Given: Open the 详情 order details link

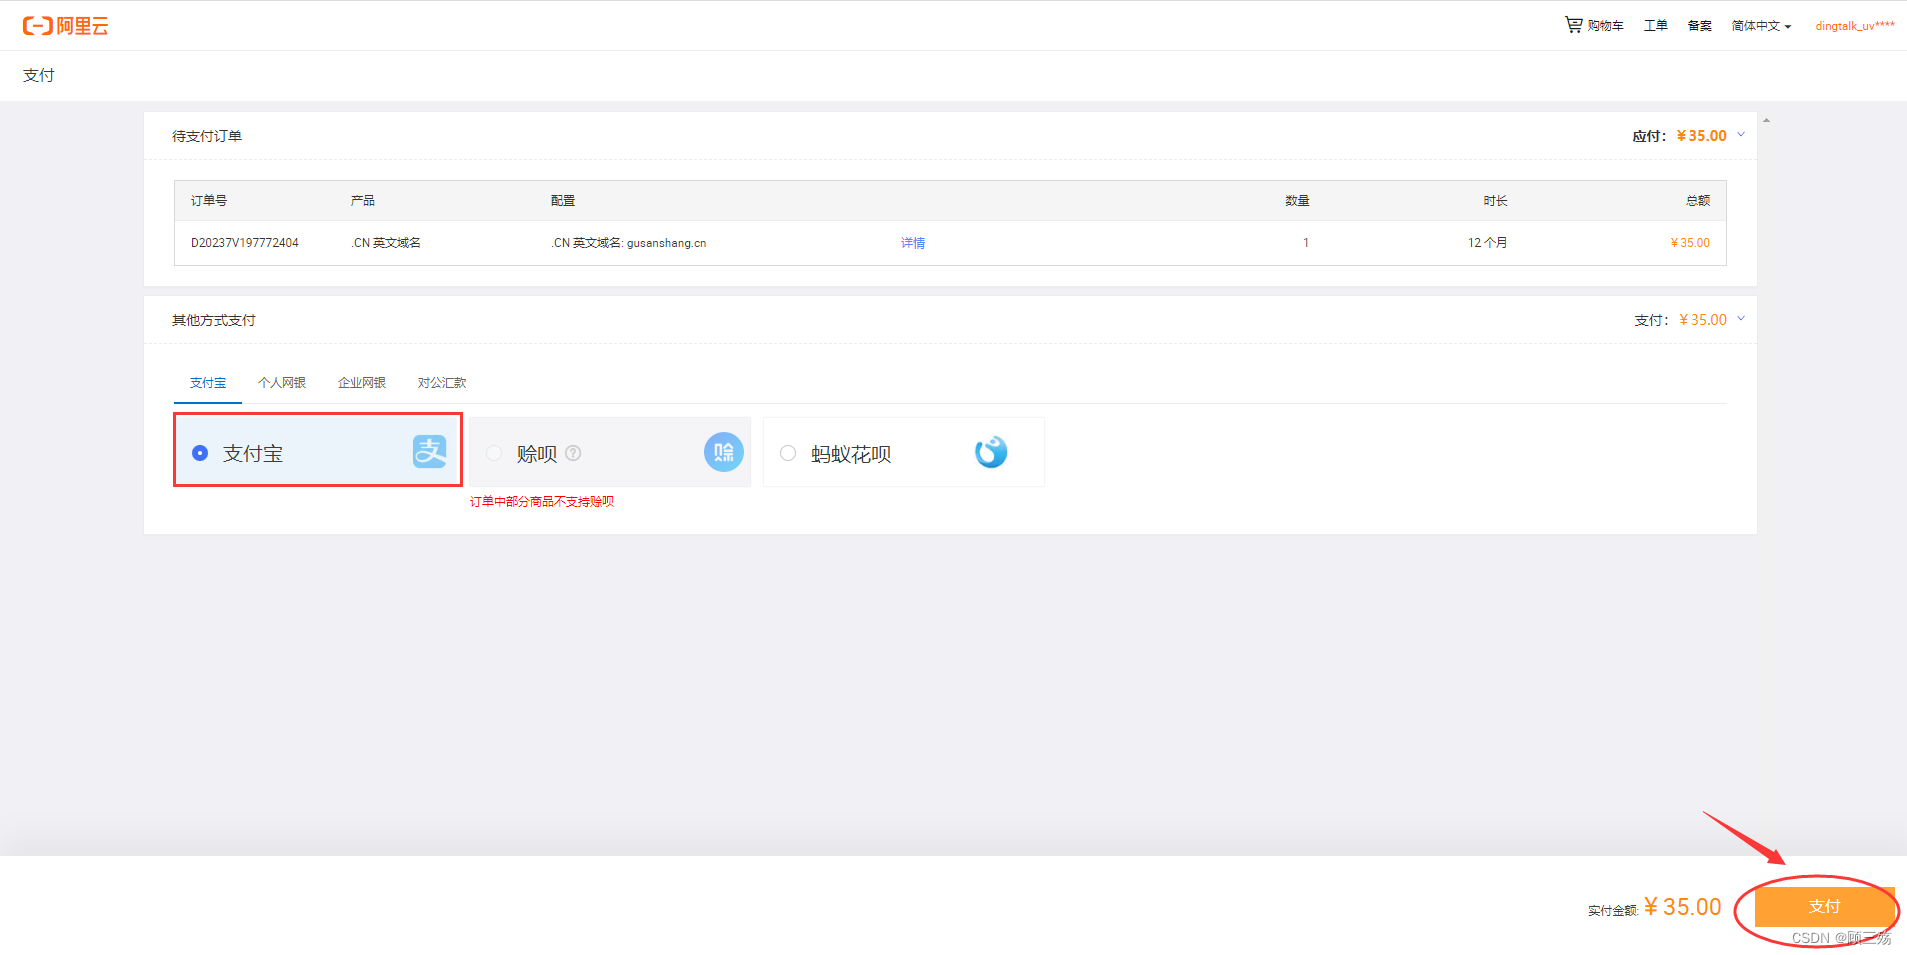Looking at the screenshot, I should click(913, 243).
